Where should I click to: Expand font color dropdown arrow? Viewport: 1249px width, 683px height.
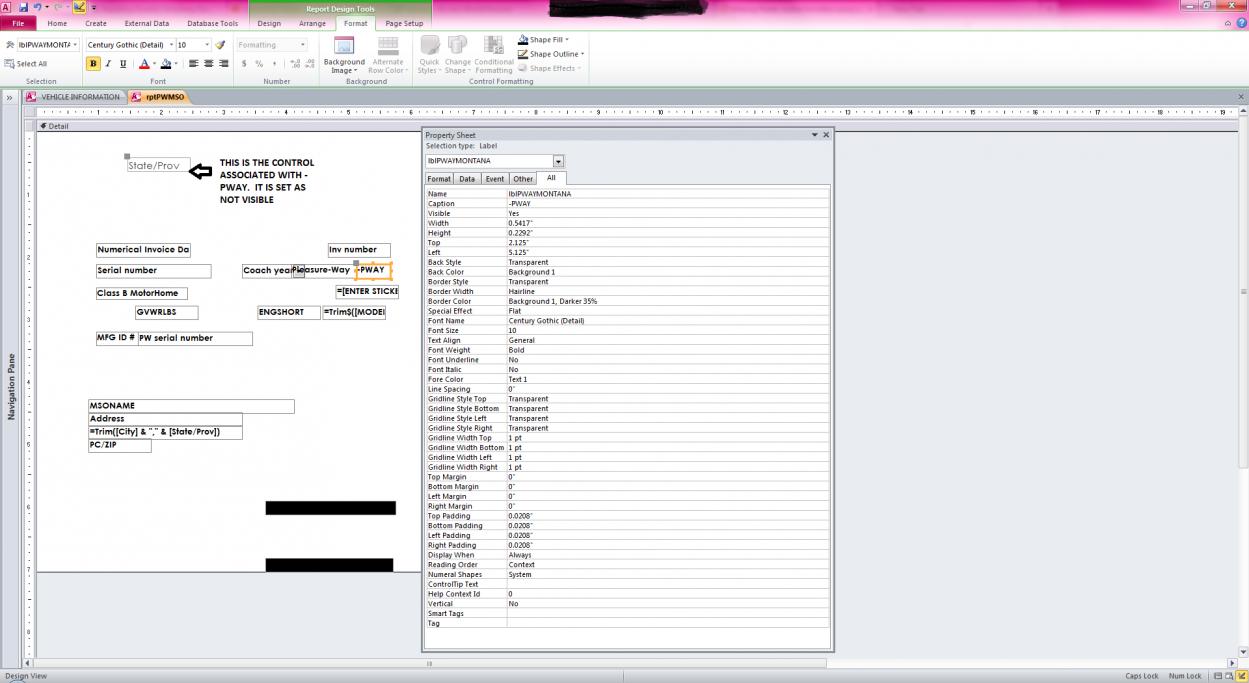[x=153, y=64]
